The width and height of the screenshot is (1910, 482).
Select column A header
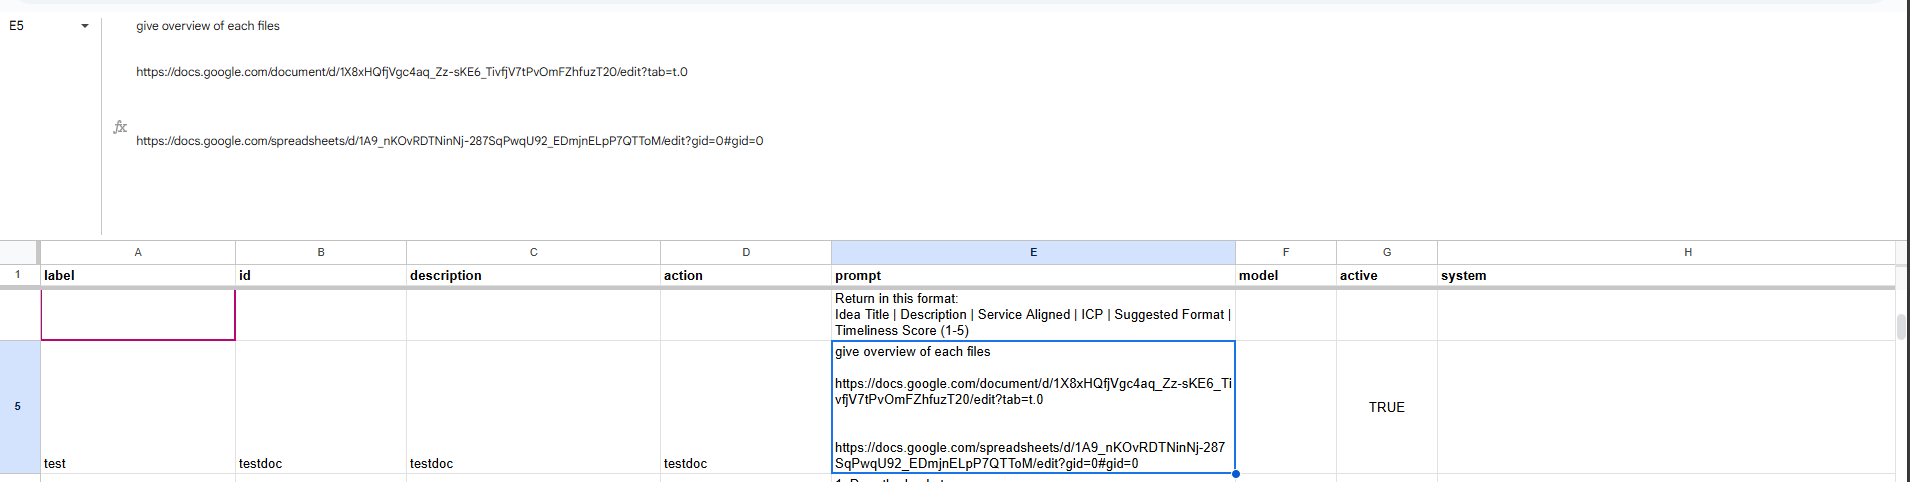[138, 252]
